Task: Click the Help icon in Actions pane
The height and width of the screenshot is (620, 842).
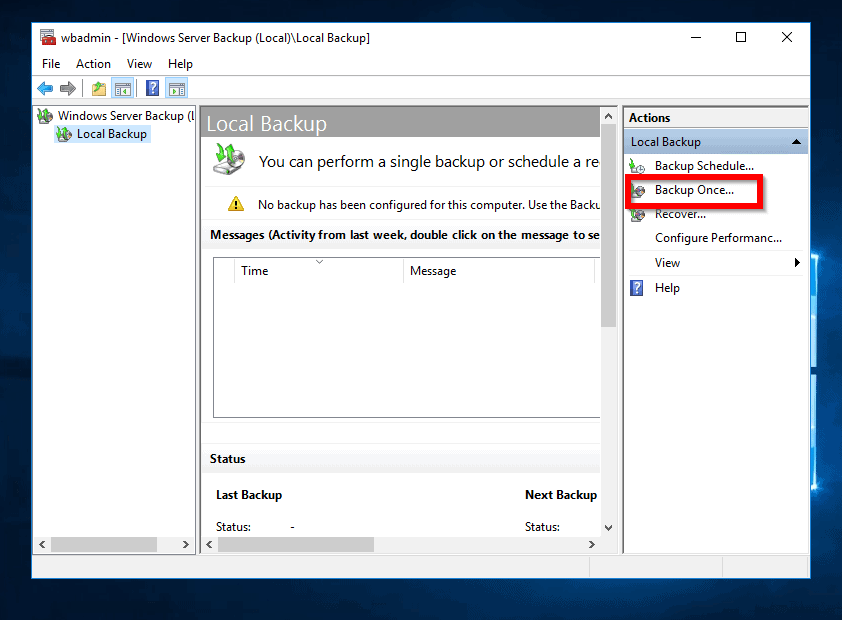Action: click(637, 288)
